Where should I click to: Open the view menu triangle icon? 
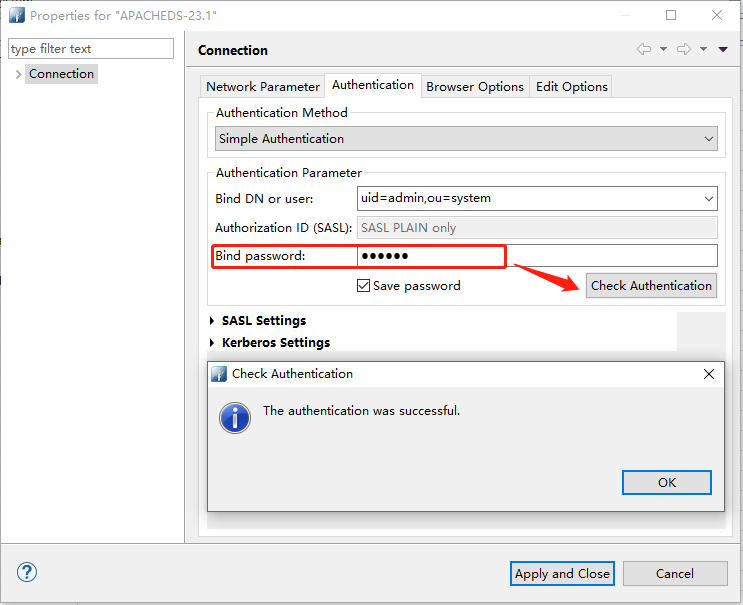click(723, 49)
